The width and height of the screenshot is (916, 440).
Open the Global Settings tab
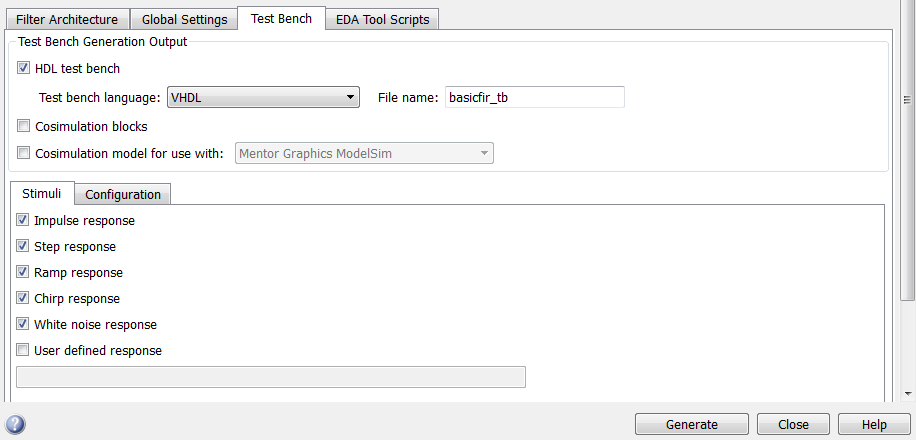tap(185, 19)
